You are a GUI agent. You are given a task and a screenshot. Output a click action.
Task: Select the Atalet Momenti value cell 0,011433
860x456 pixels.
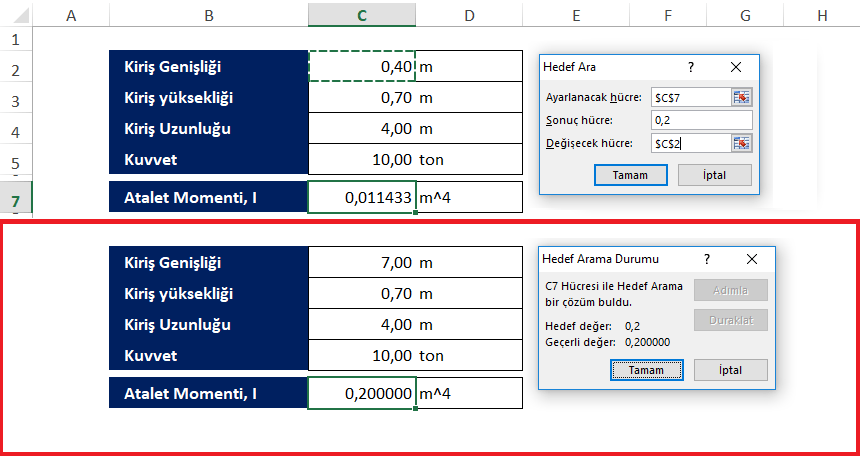(x=361, y=198)
